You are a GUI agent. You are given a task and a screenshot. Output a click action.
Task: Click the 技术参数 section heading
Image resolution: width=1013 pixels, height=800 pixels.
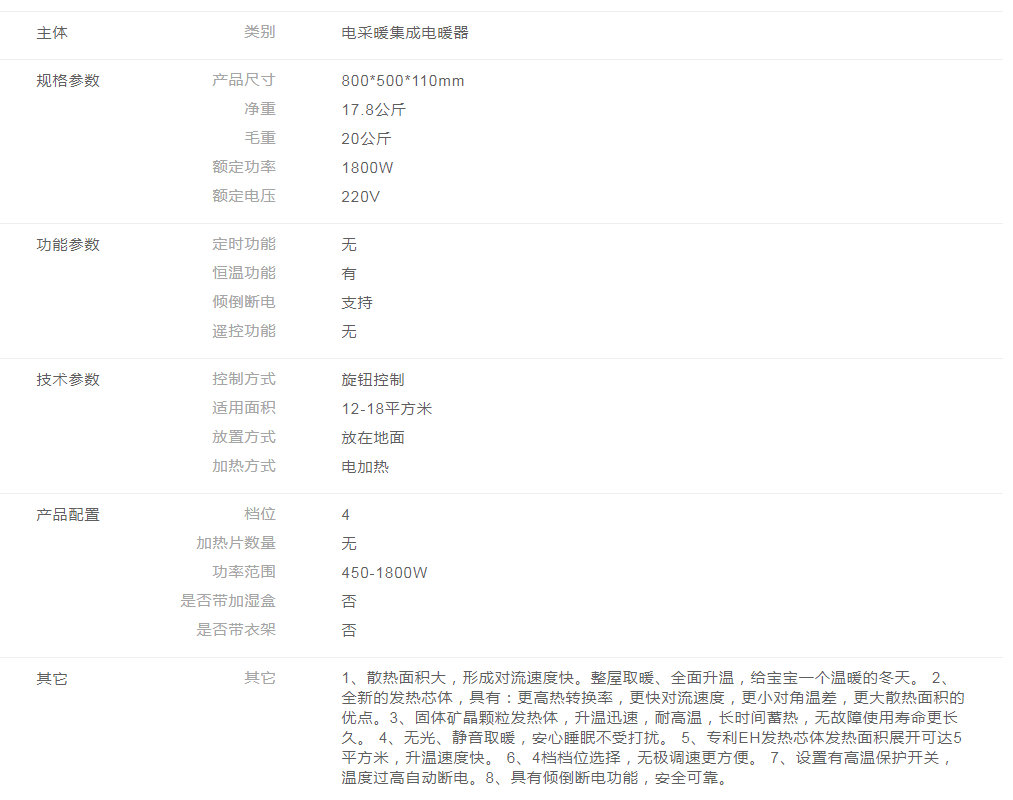pos(68,380)
